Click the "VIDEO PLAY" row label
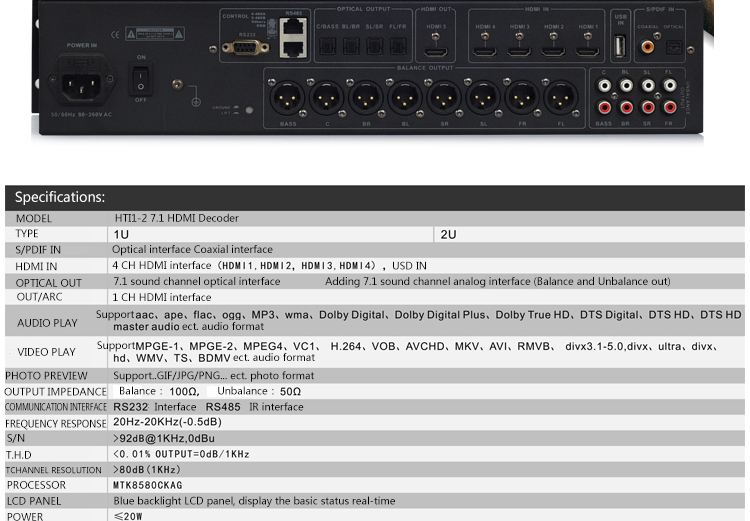The height and width of the screenshot is (521, 750). 46,352
